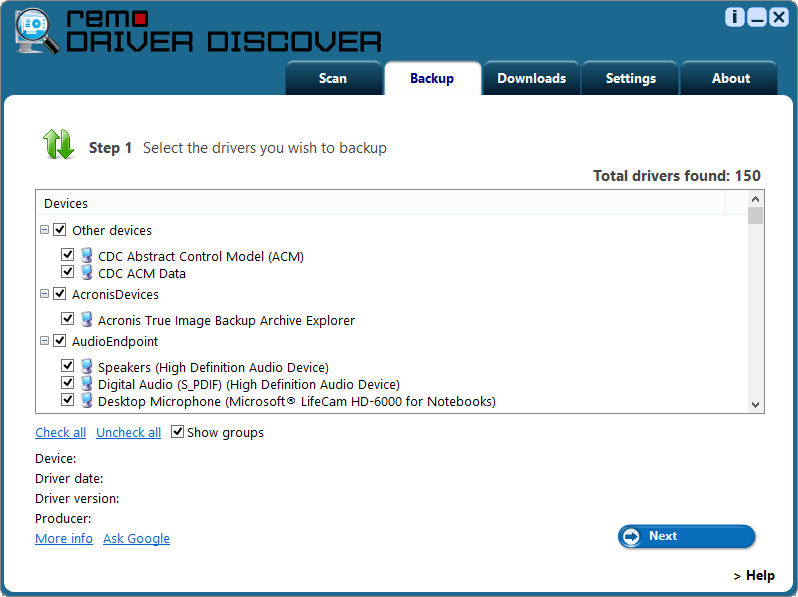Click the device list scrollbar thumb
The image size is (798, 597).
pos(755,215)
